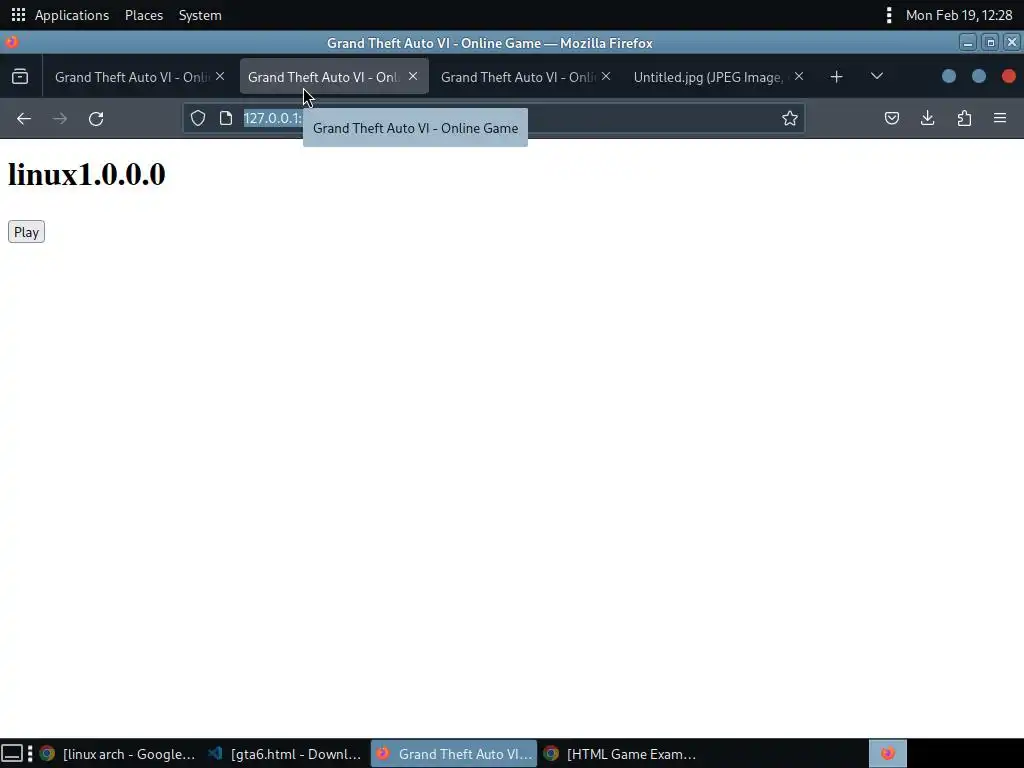
Task: Click the Firefox logo in title bar
Action: coord(12,42)
